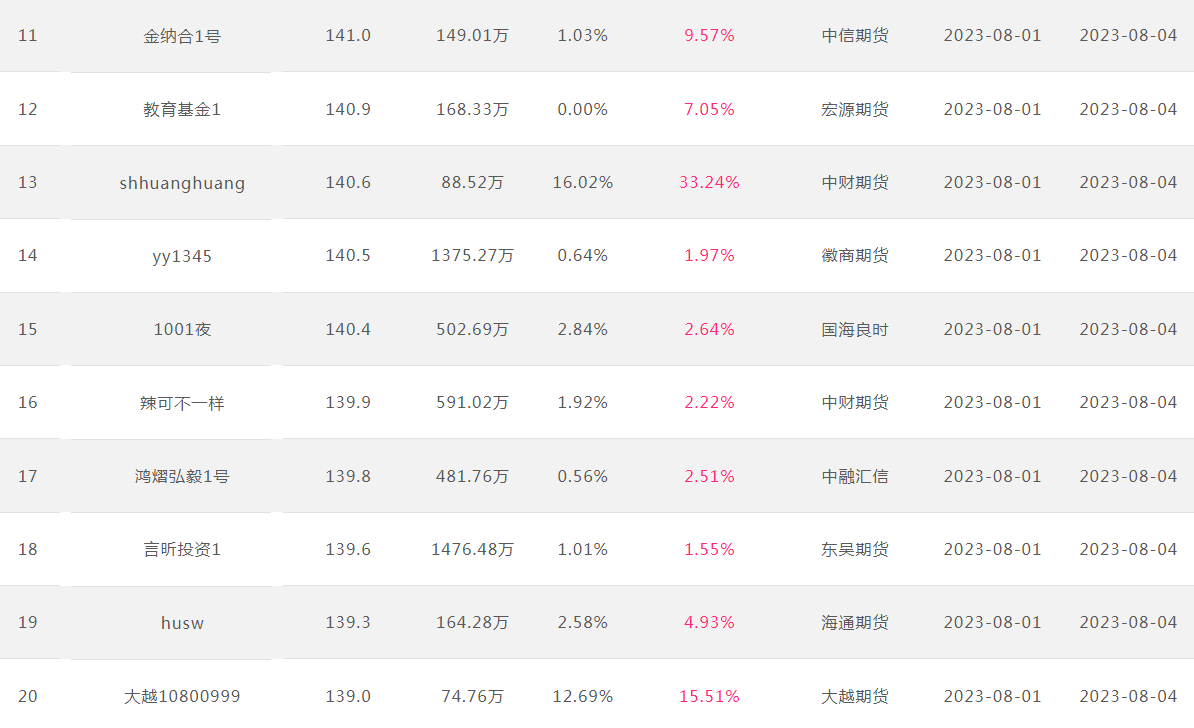The height and width of the screenshot is (728, 1194).
Task: Select the 宏源期货 company cell
Action: (854, 110)
